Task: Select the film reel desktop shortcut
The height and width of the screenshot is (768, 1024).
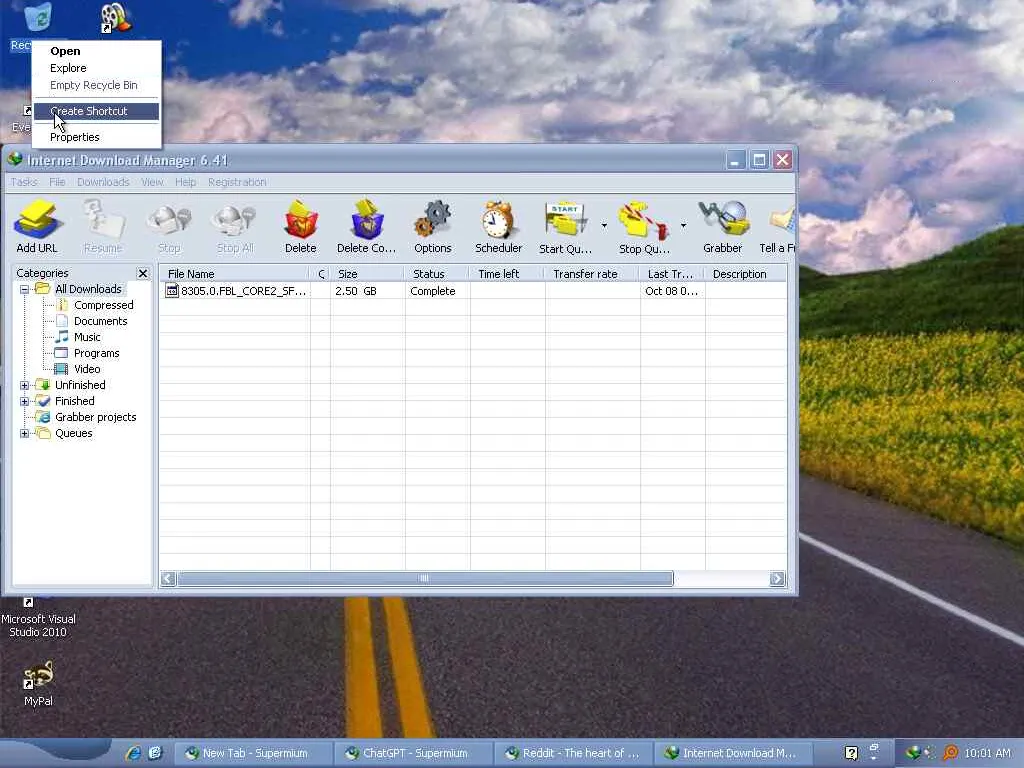Action: click(116, 18)
